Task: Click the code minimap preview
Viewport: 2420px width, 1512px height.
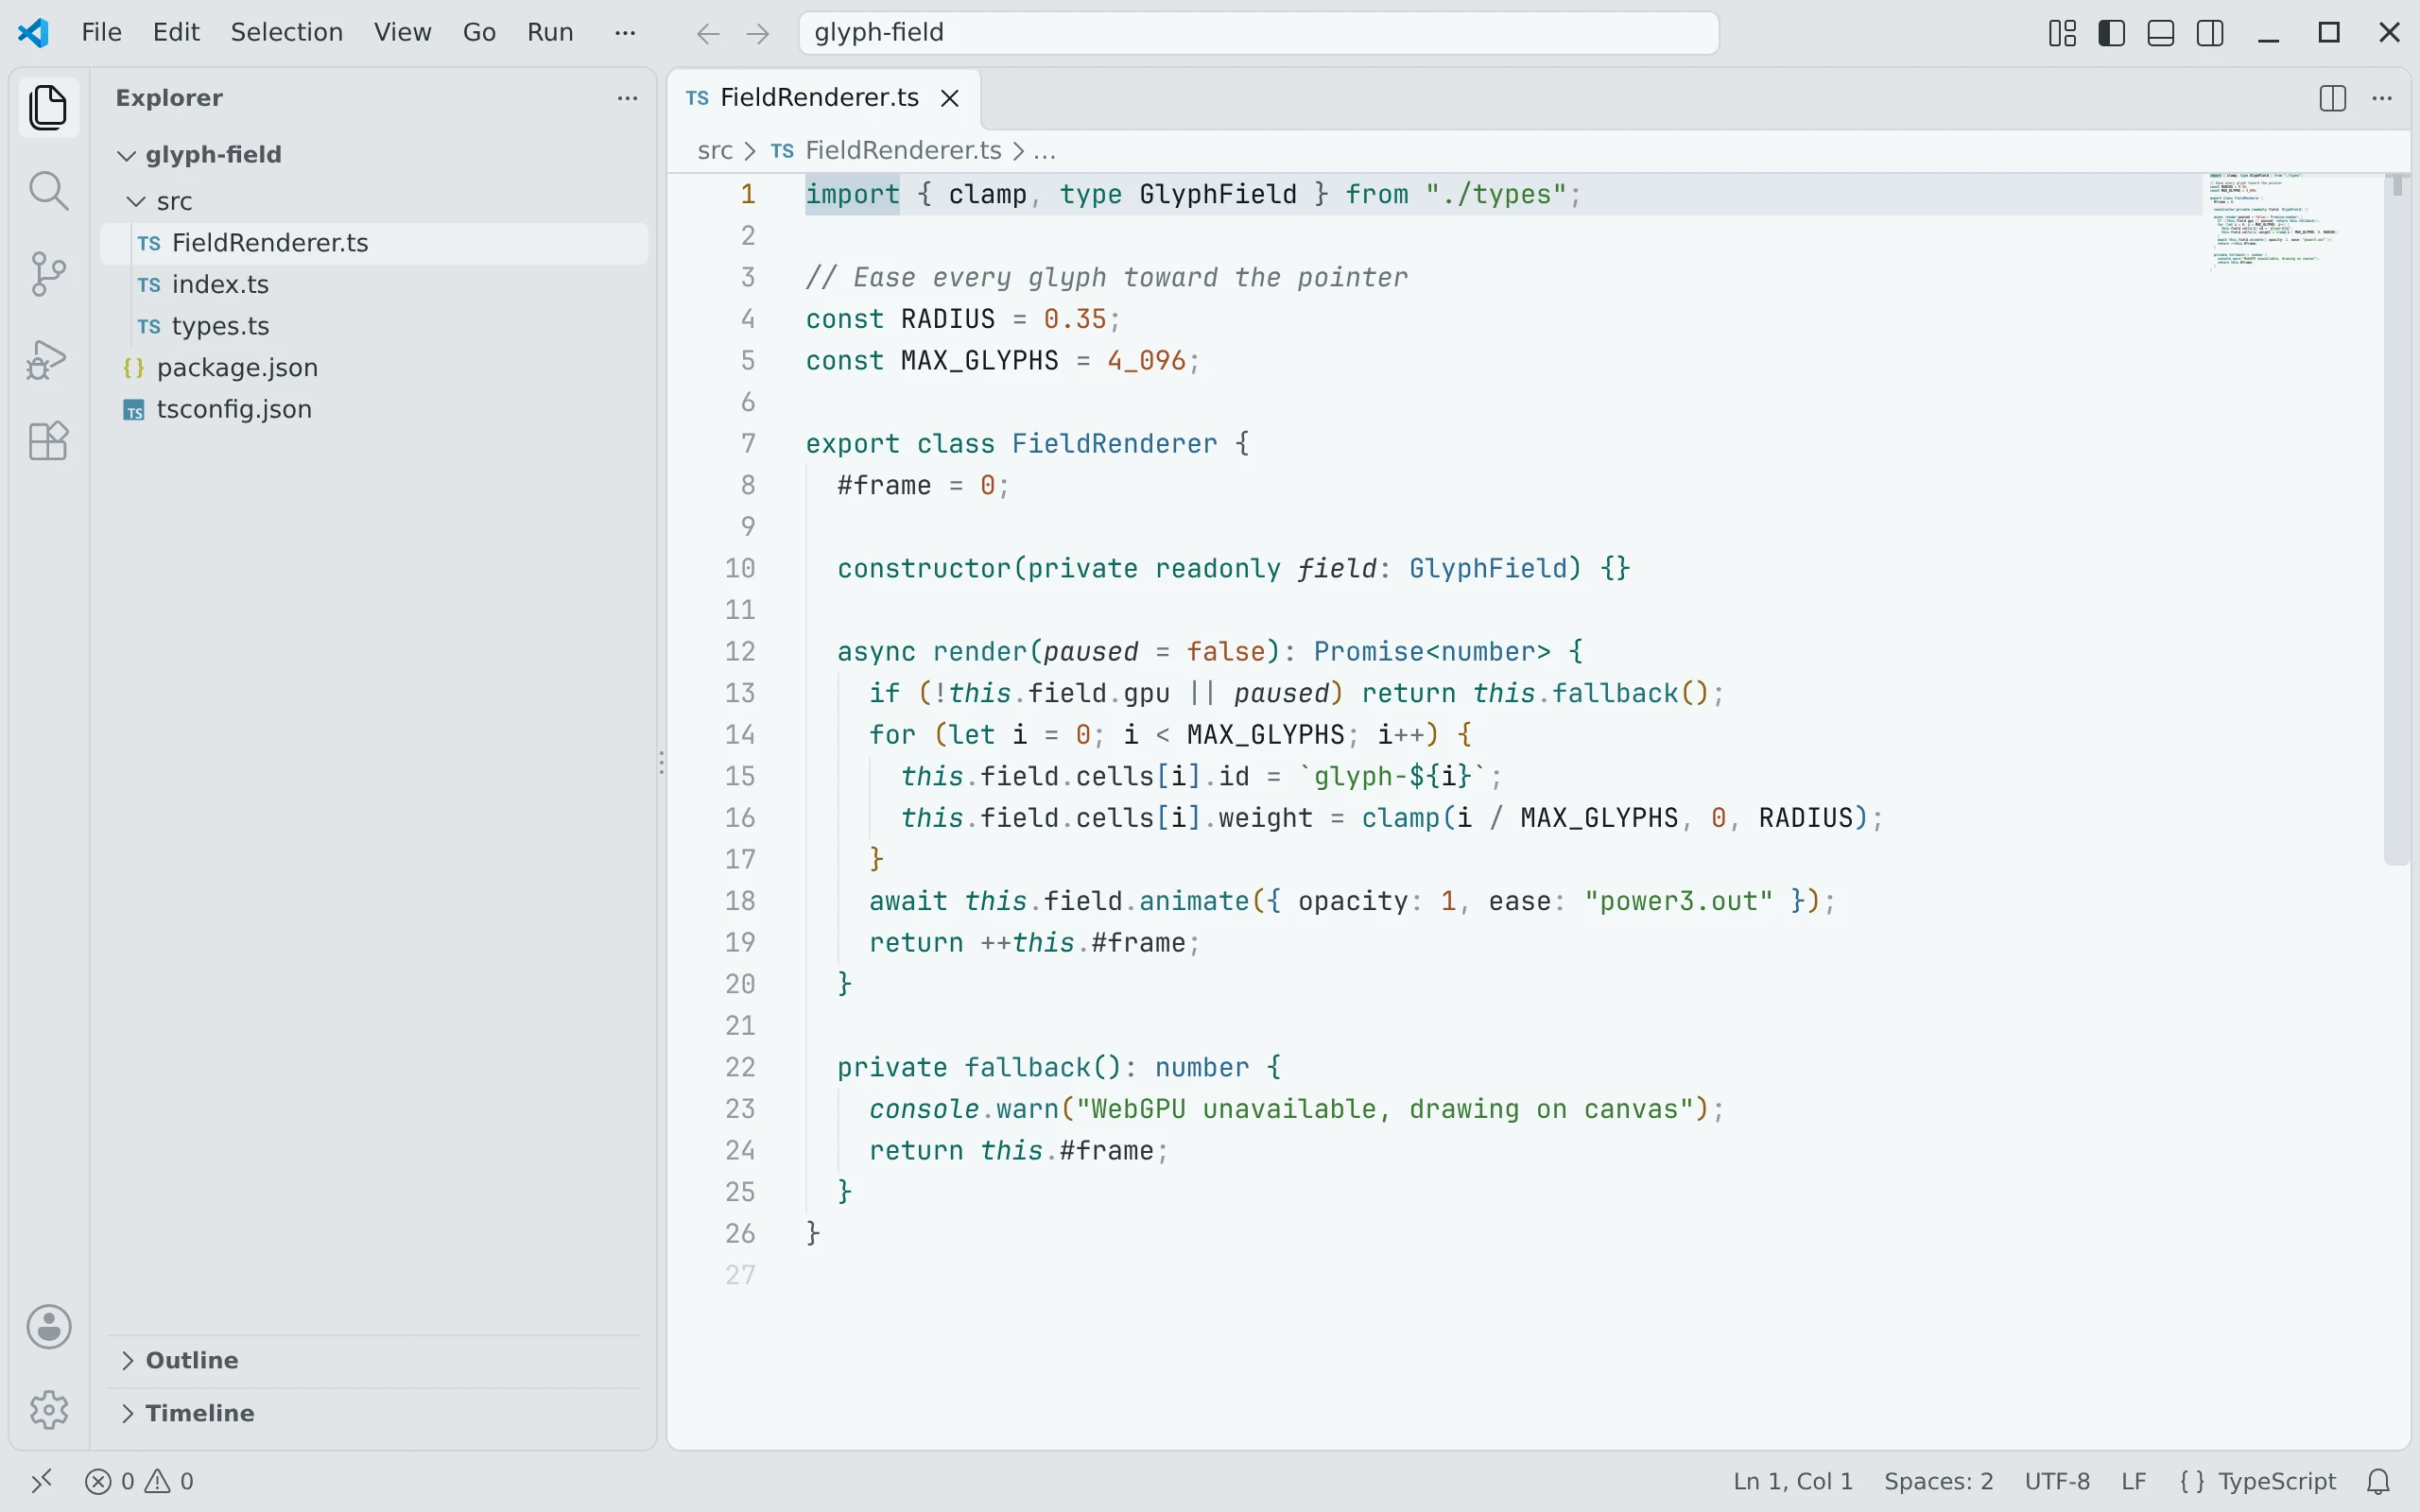Action: coord(2294,222)
